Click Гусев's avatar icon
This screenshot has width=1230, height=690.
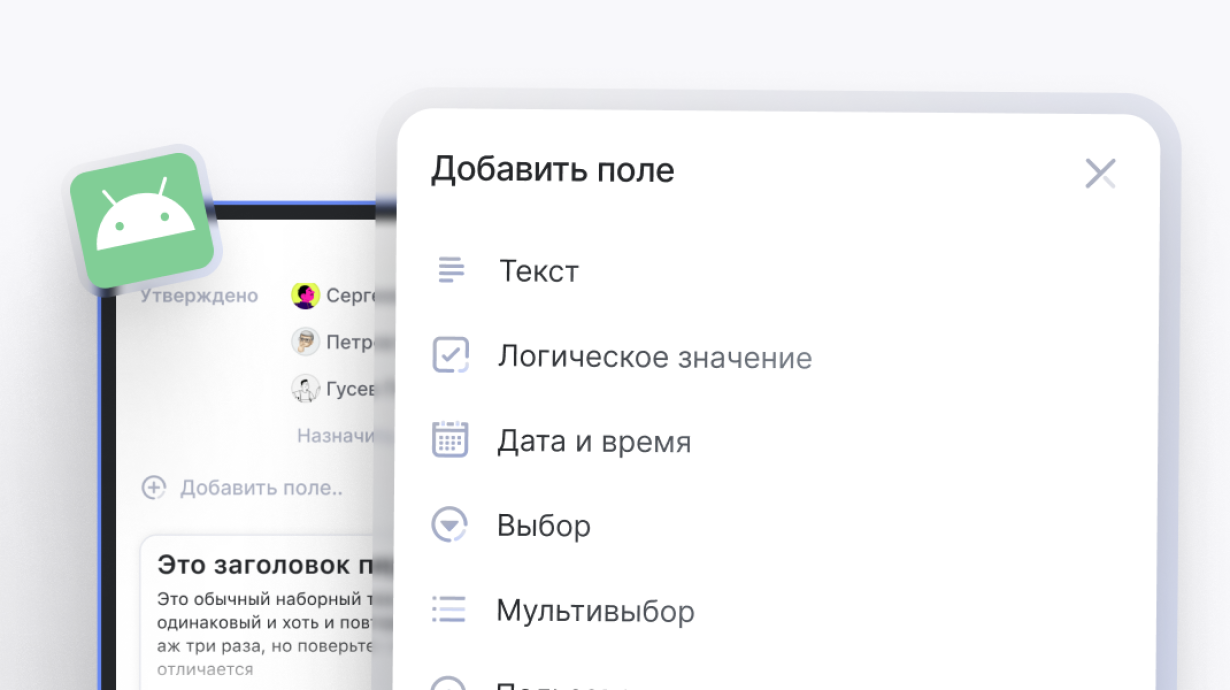(x=305, y=388)
